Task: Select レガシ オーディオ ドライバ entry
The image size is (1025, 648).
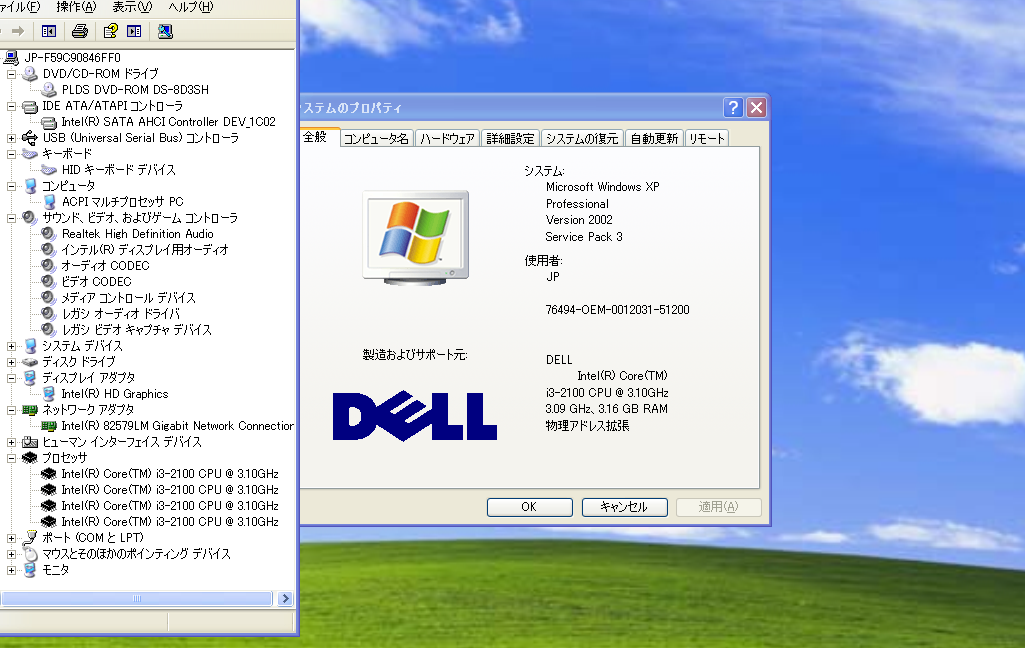Action: tap(120, 314)
